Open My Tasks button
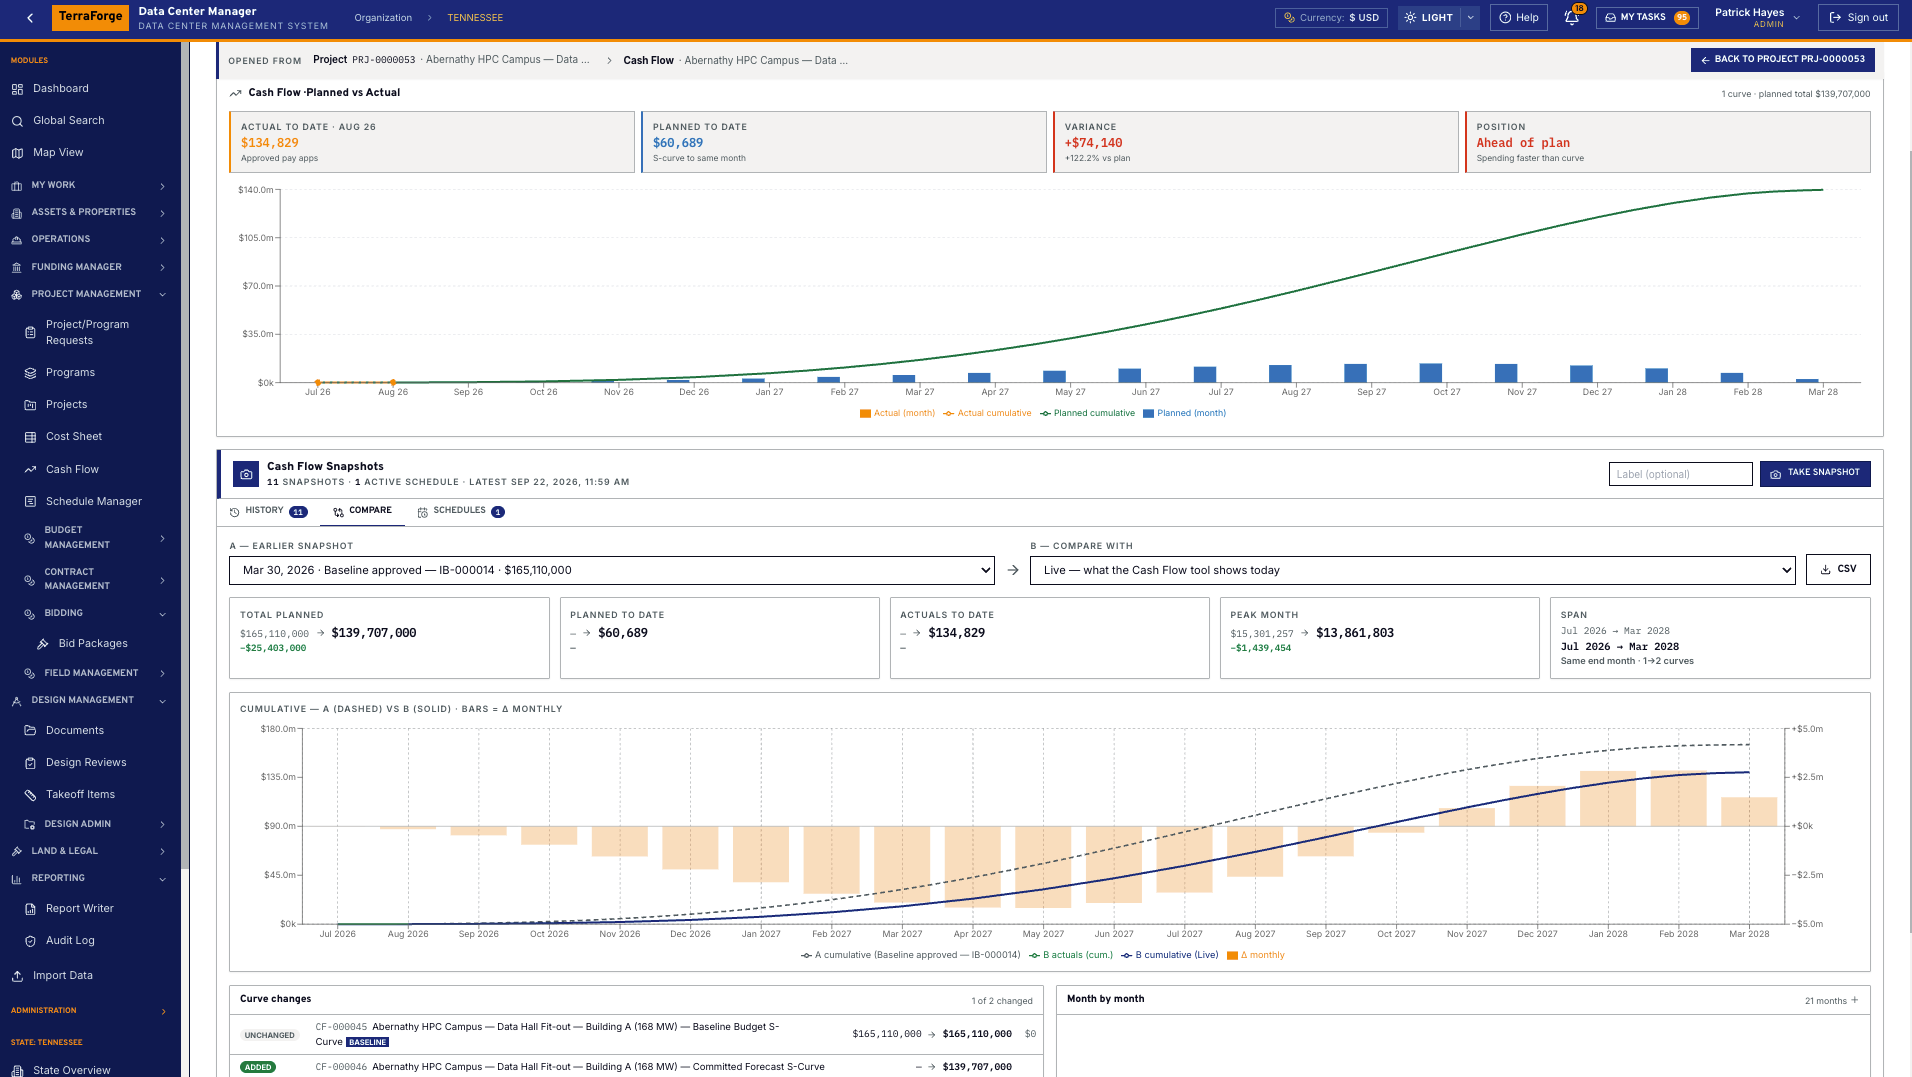The width and height of the screenshot is (1912, 1077). 1647,17
